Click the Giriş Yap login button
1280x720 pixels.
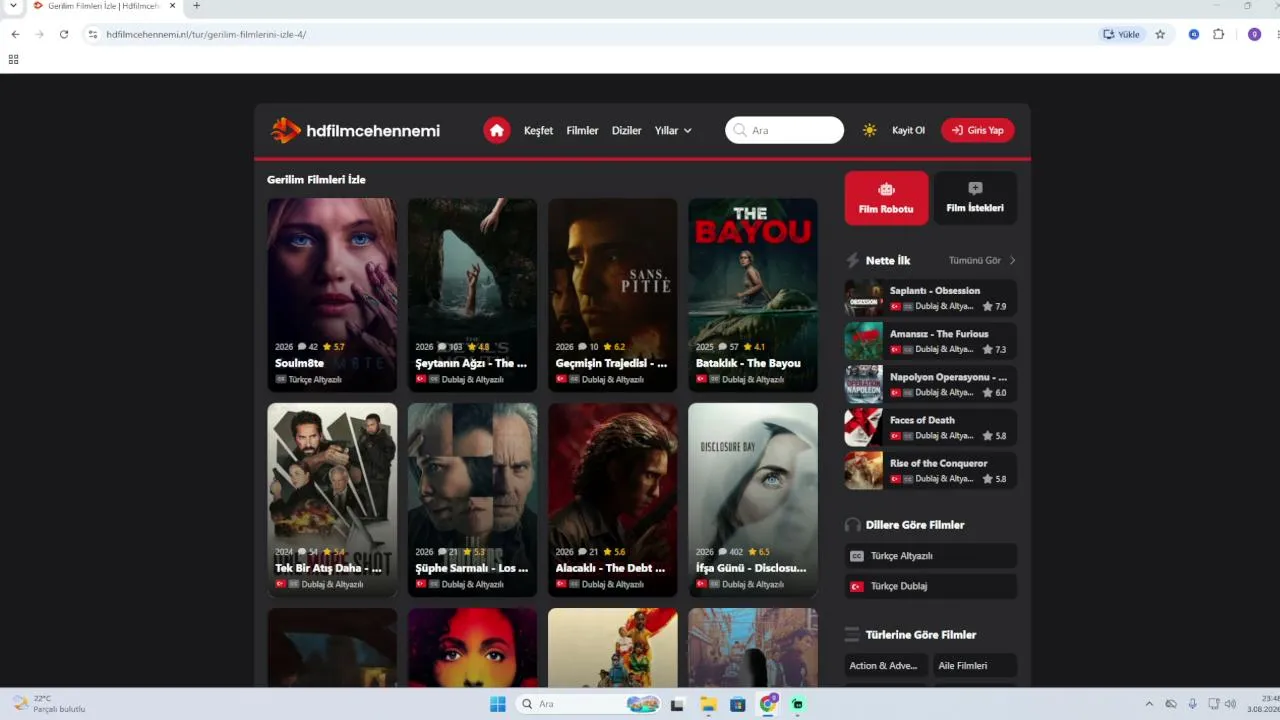point(978,130)
